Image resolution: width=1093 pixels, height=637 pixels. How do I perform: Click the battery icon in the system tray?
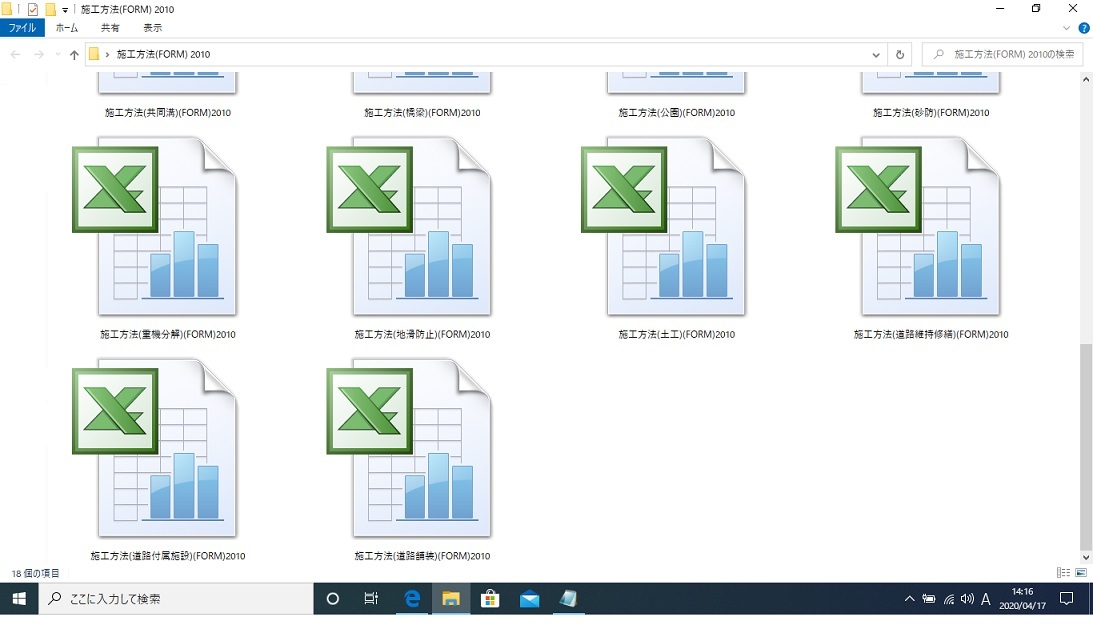[928, 599]
